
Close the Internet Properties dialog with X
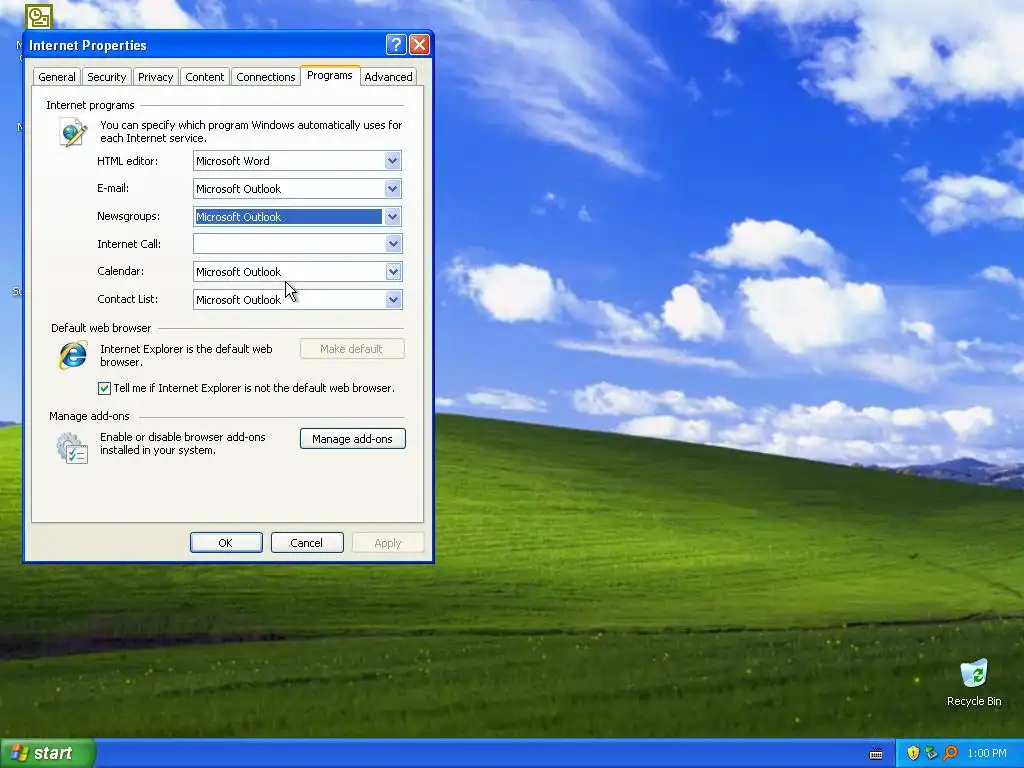(x=419, y=44)
